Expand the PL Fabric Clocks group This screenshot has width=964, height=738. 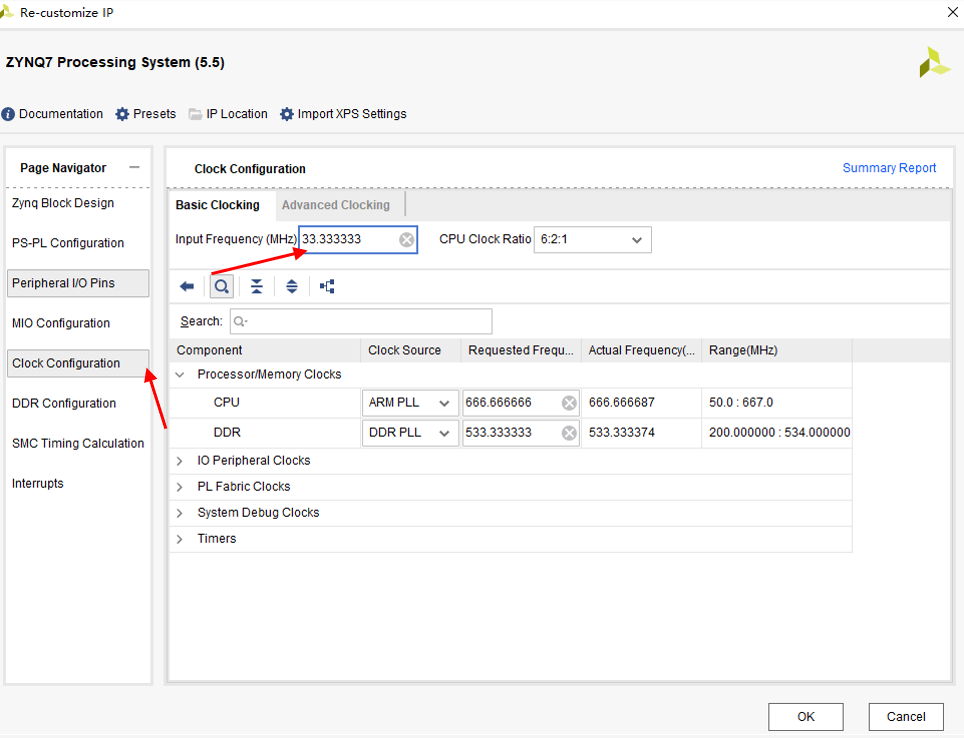click(180, 487)
